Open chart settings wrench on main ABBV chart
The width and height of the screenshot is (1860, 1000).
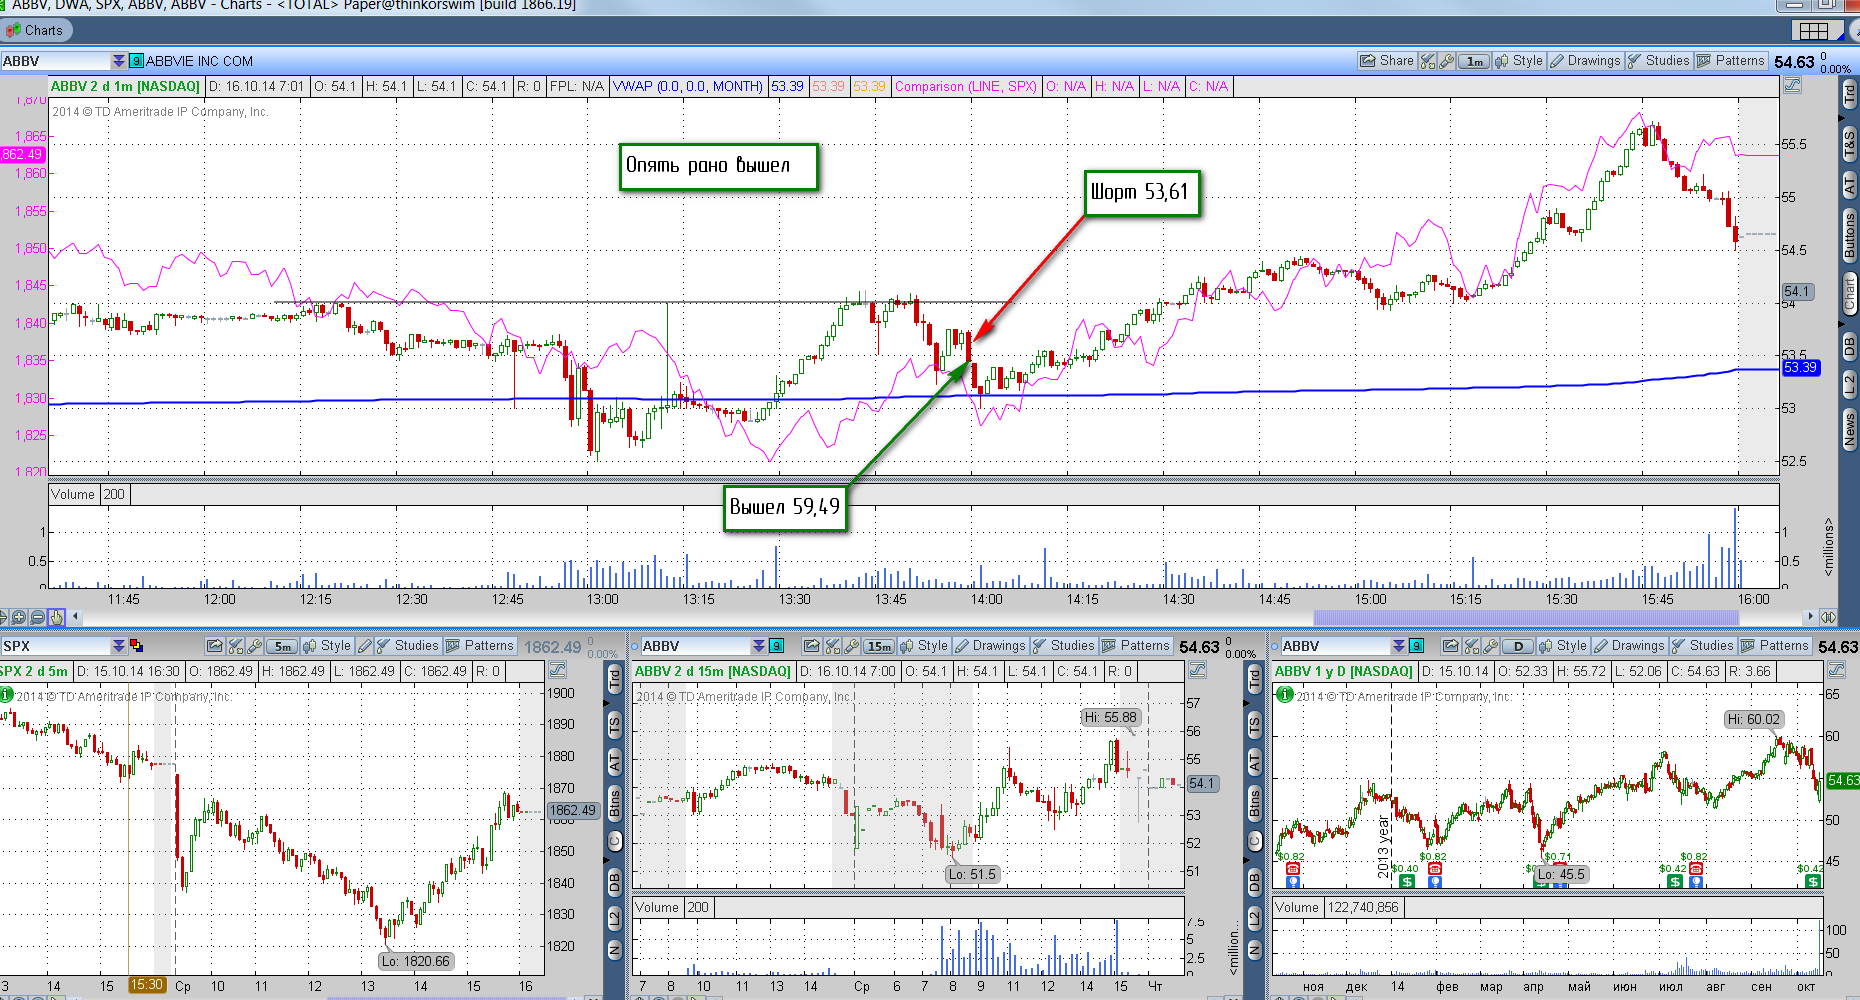(1446, 61)
